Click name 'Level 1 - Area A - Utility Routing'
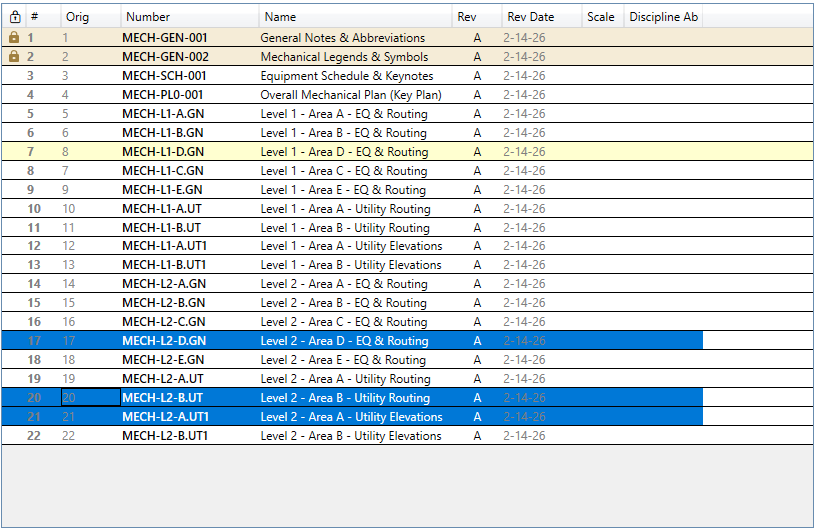 [346, 209]
